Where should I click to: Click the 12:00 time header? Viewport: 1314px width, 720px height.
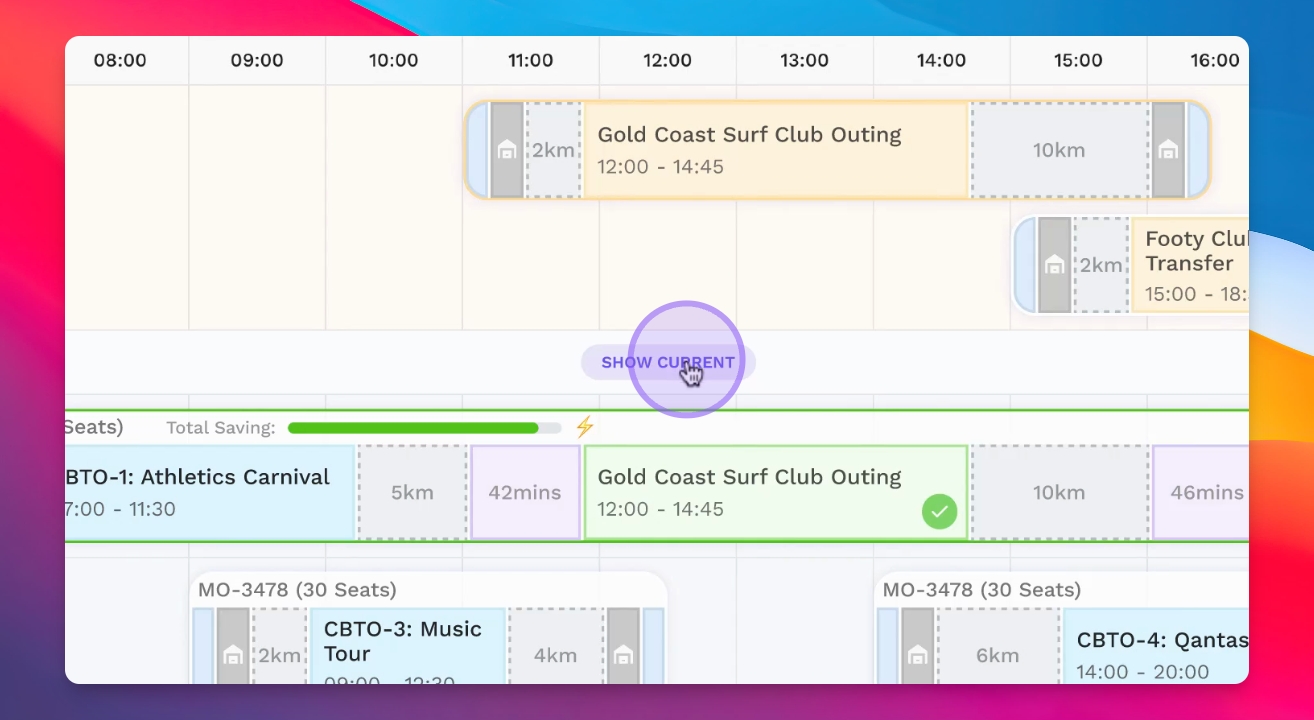pyautogui.click(x=667, y=61)
